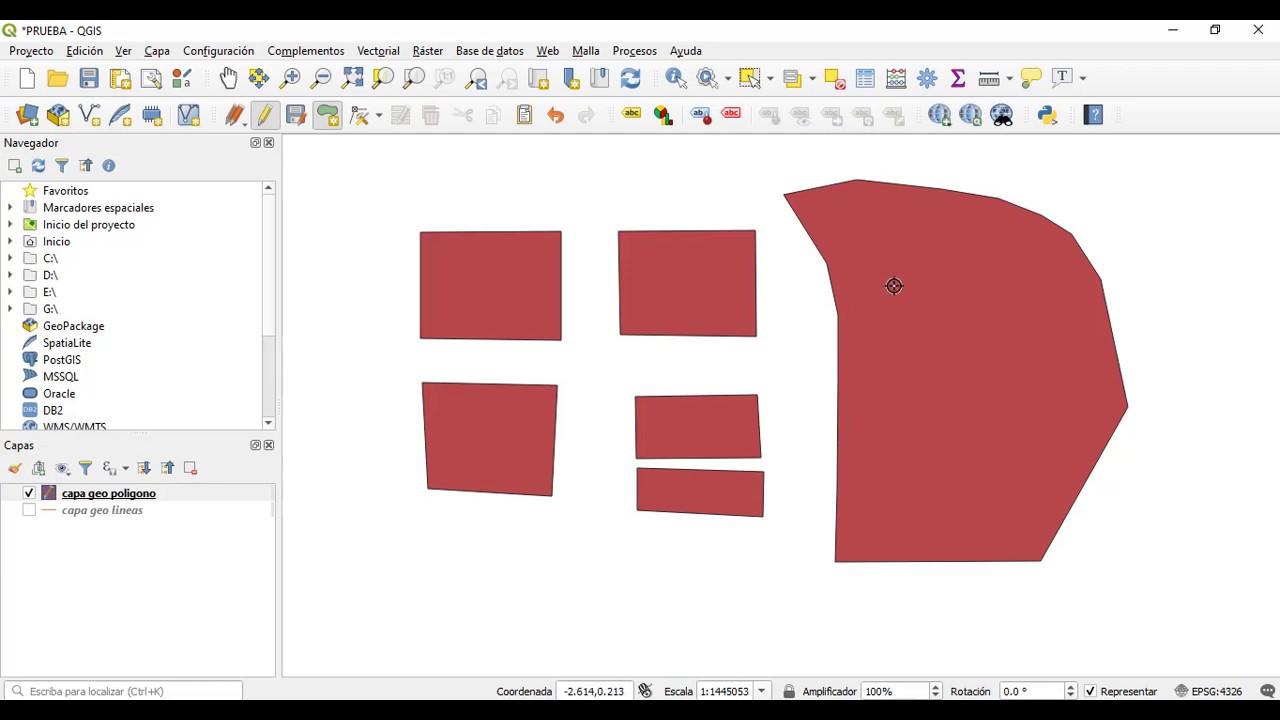
Task: Expand the D:\ drive node
Action: point(10,275)
